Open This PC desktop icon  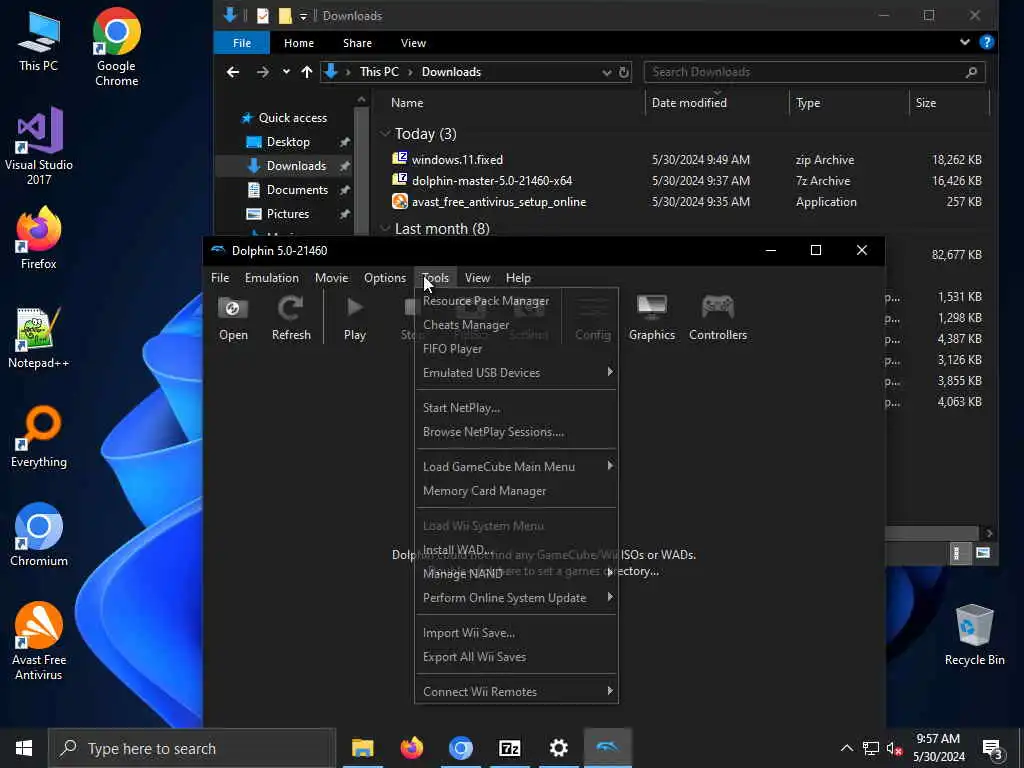pos(39,40)
